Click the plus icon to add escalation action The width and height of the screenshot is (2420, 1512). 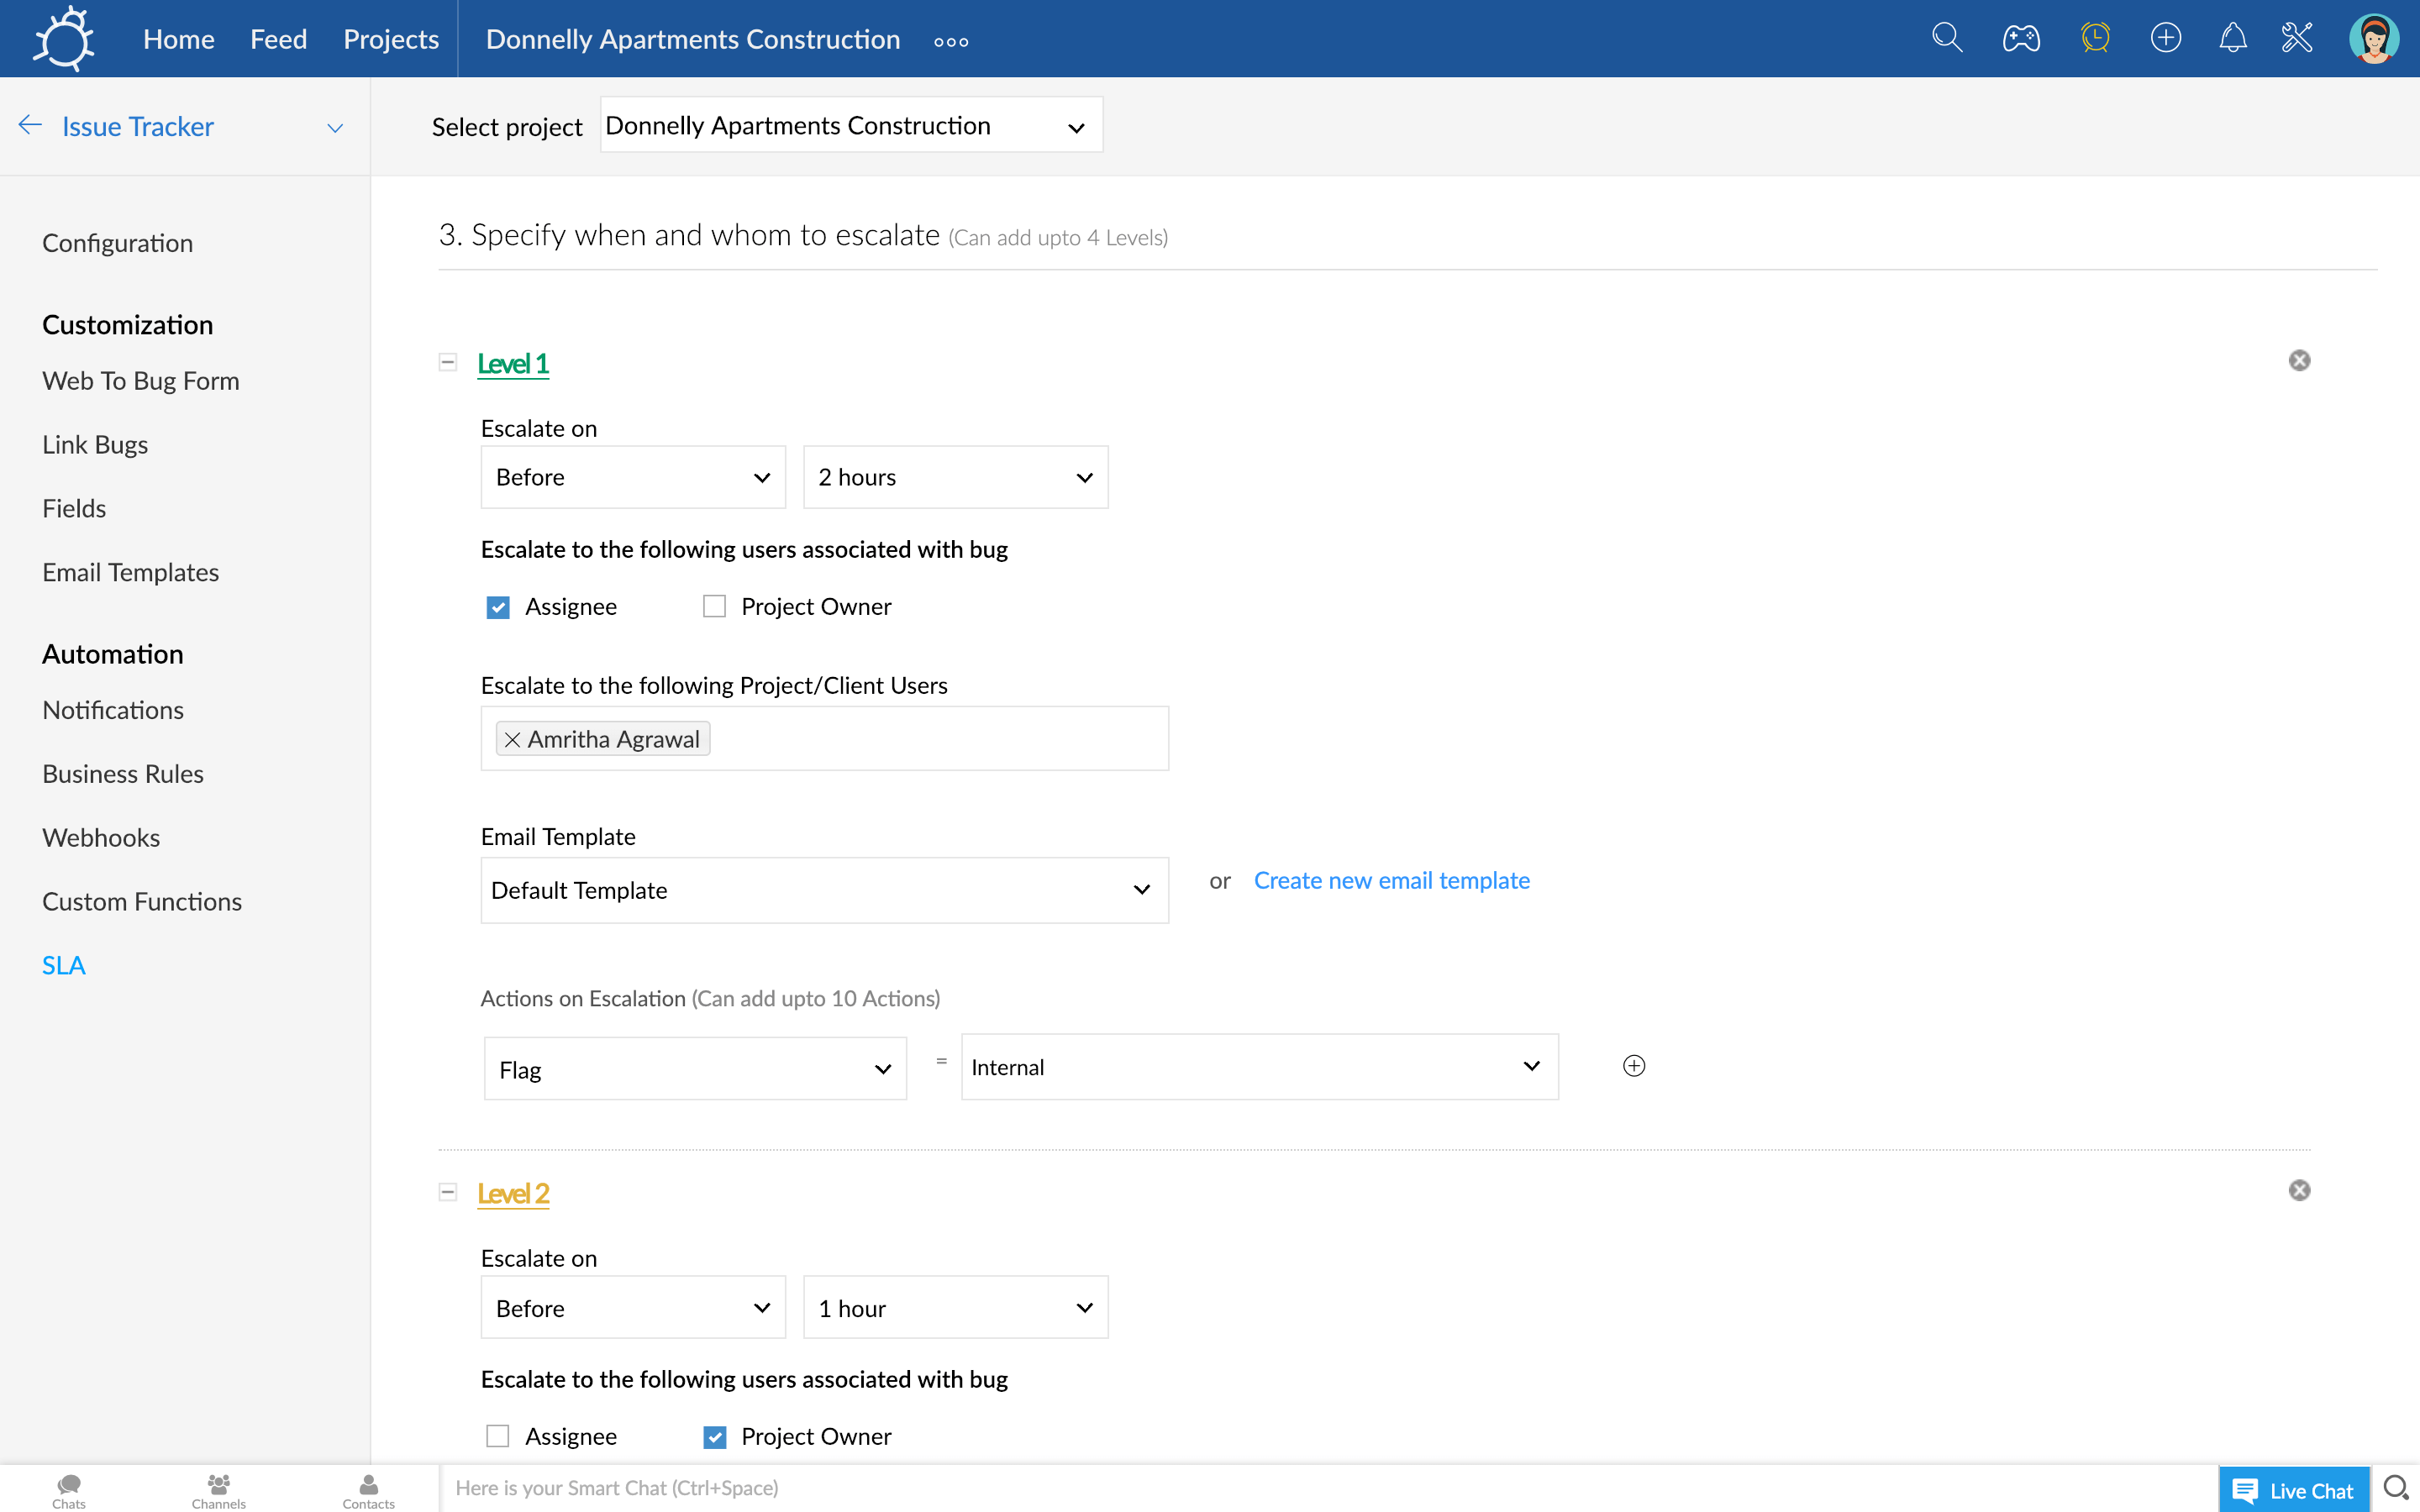(x=1633, y=1066)
